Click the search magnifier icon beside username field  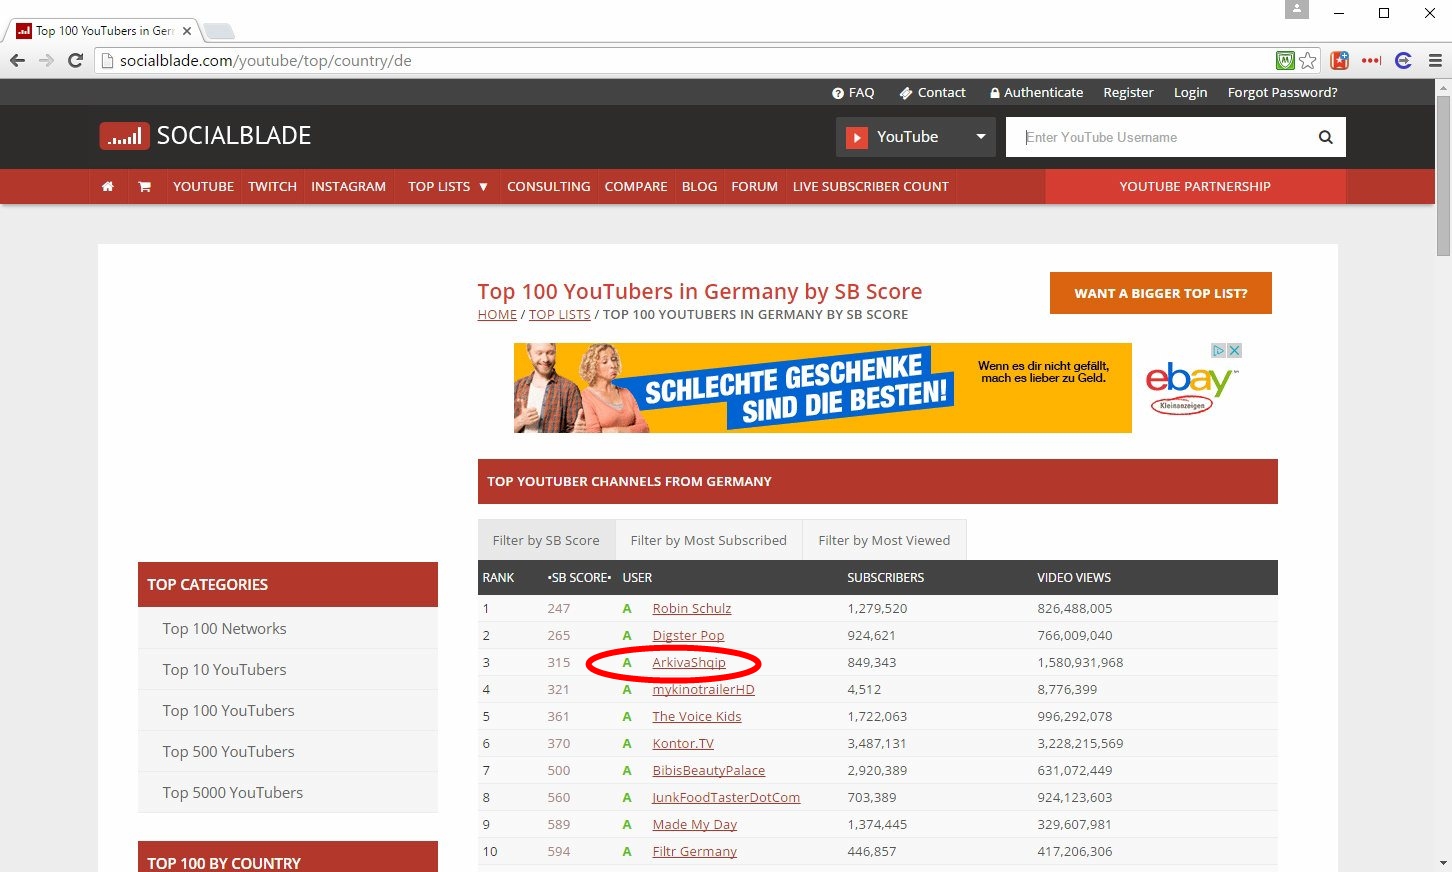(1325, 137)
